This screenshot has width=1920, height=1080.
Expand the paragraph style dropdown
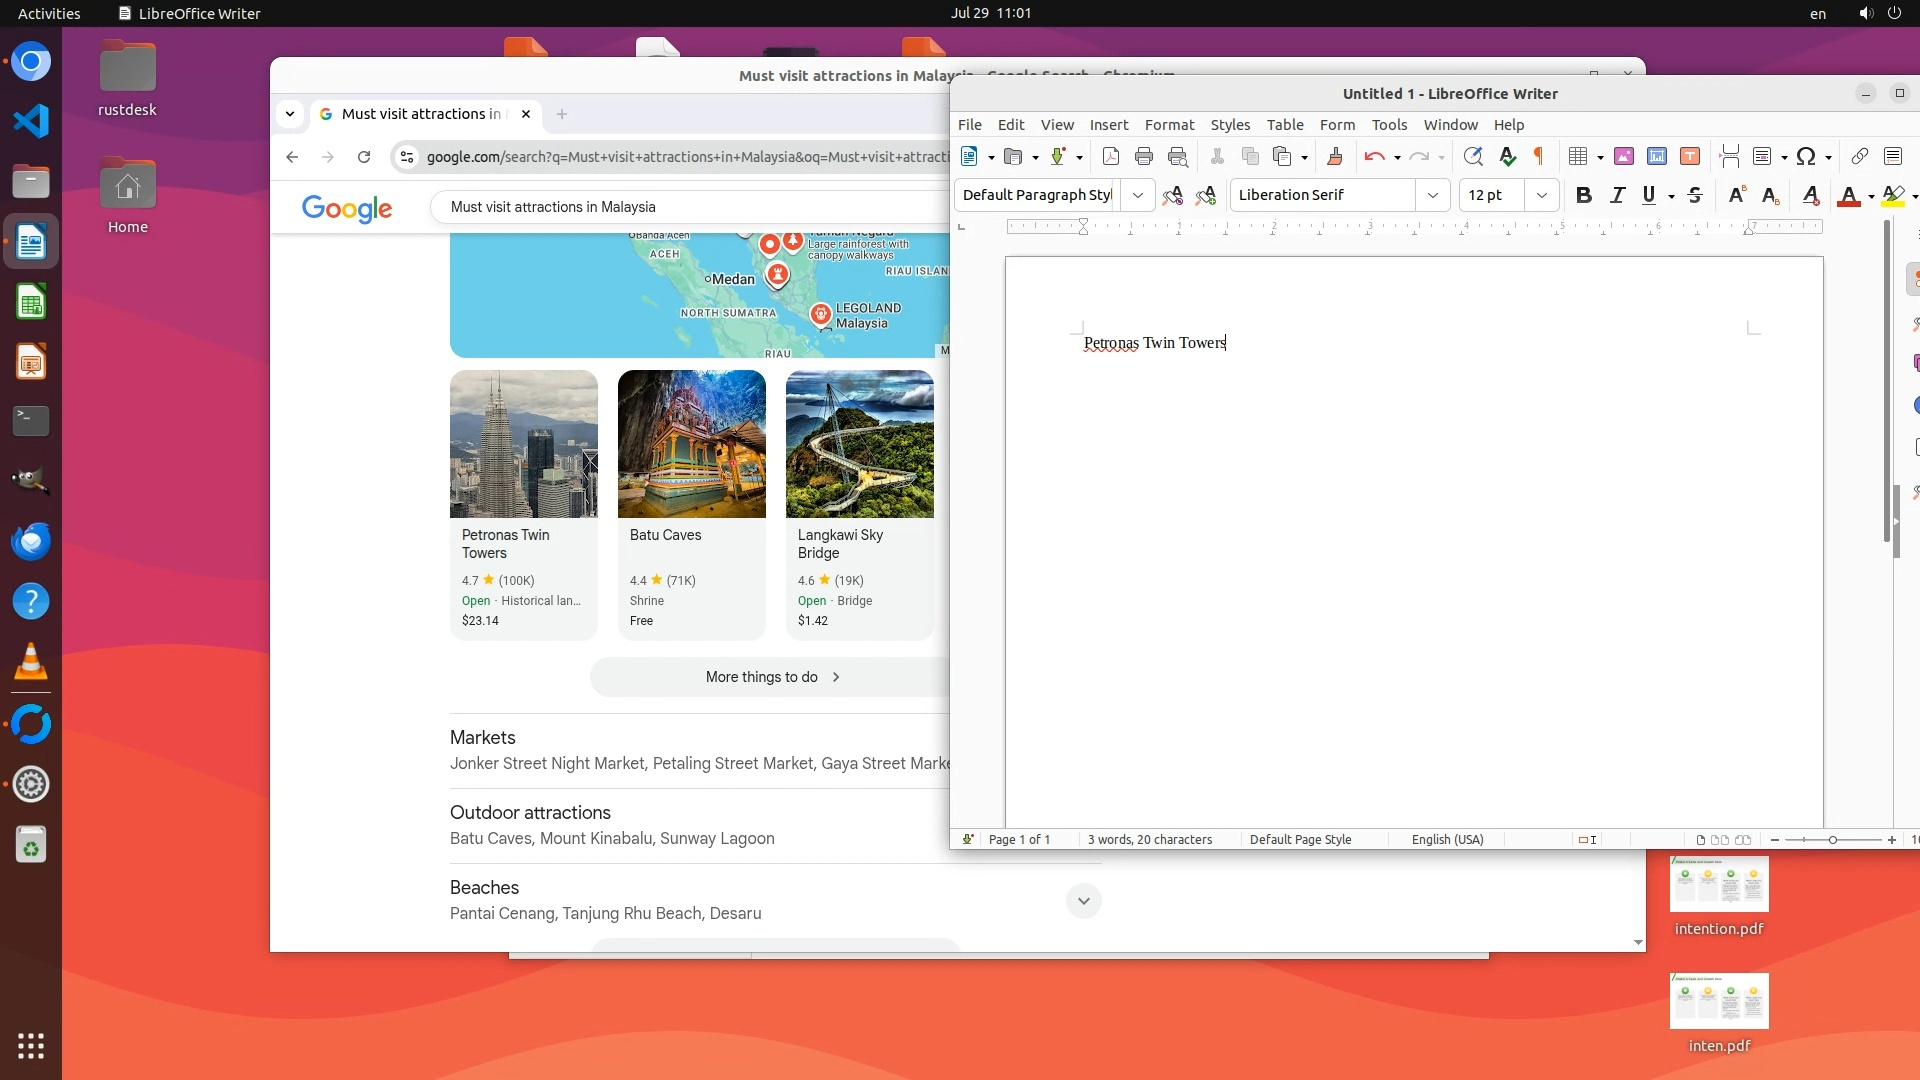tap(1137, 195)
